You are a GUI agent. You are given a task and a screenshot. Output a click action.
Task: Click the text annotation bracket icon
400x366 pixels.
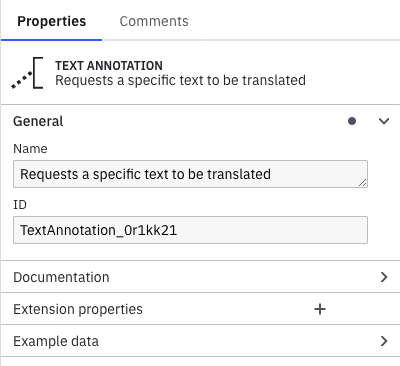click(27, 73)
